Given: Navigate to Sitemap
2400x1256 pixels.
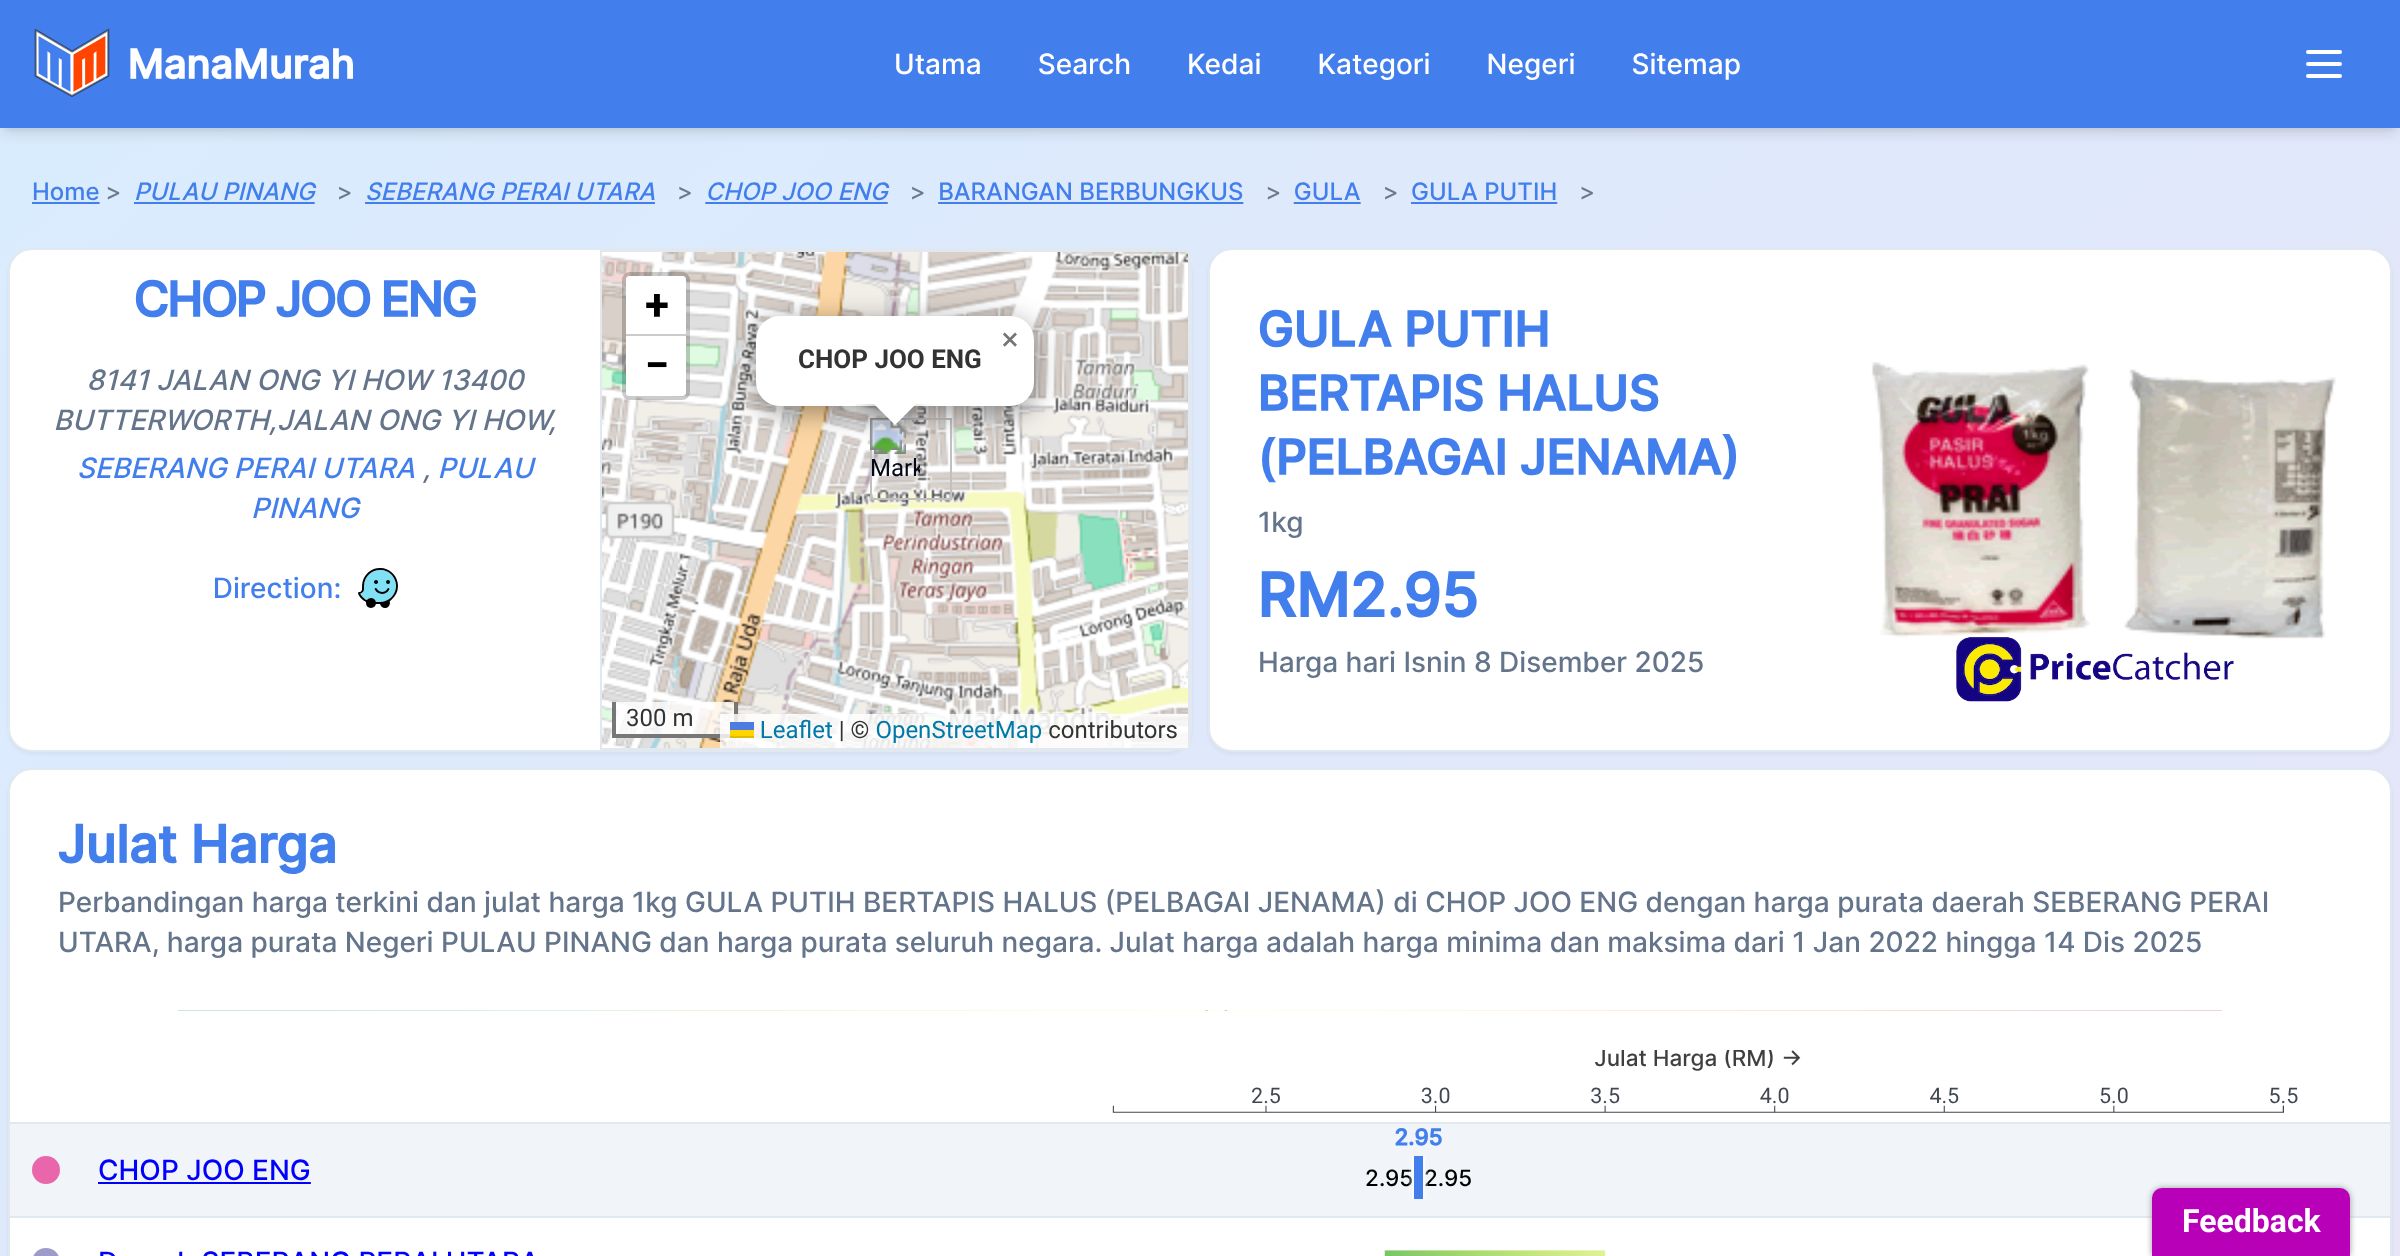Looking at the screenshot, I should coord(1685,64).
